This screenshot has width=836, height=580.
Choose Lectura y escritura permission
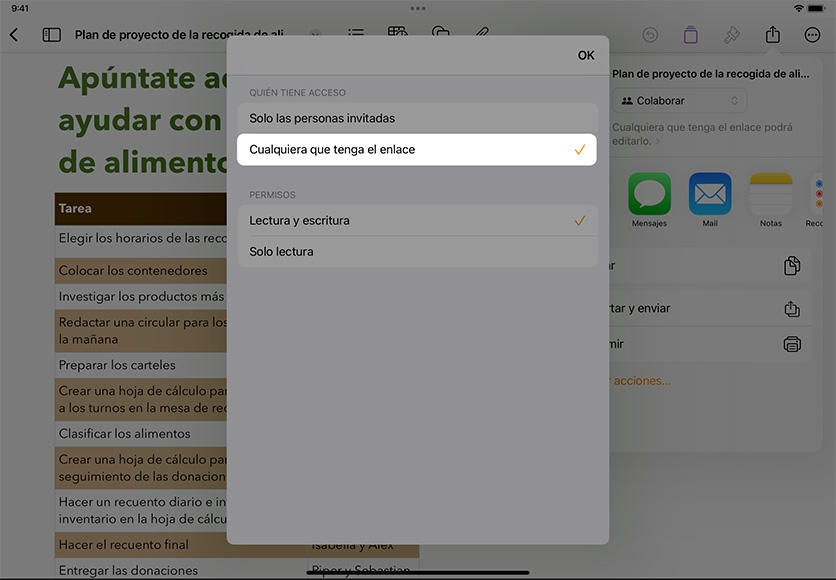click(x=417, y=221)
